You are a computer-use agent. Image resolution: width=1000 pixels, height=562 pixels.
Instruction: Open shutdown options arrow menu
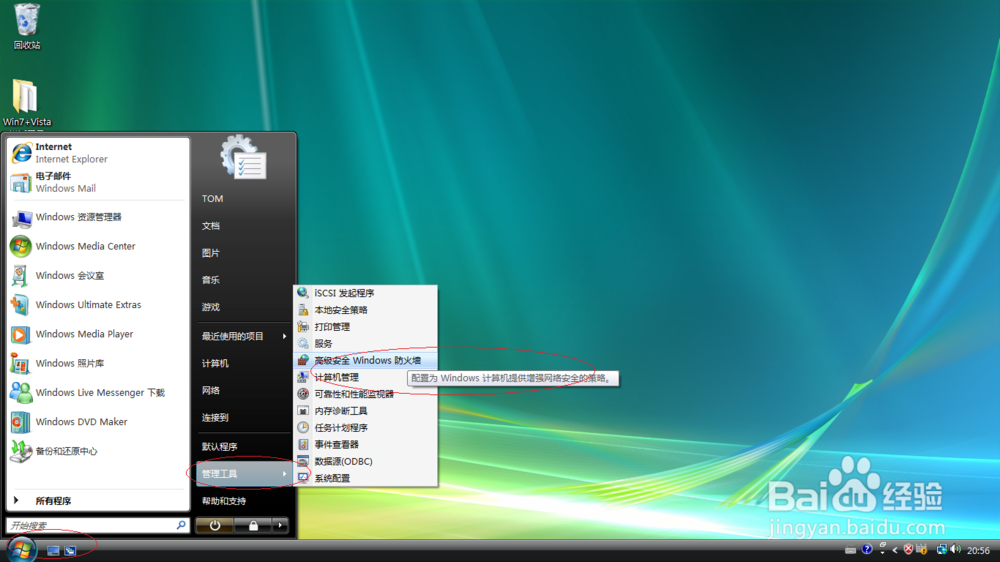pos(280,526)
